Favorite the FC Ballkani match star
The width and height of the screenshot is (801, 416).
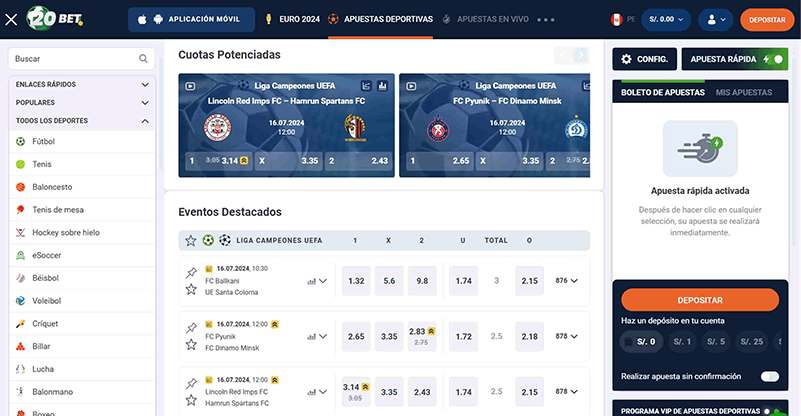pos(191,289)
